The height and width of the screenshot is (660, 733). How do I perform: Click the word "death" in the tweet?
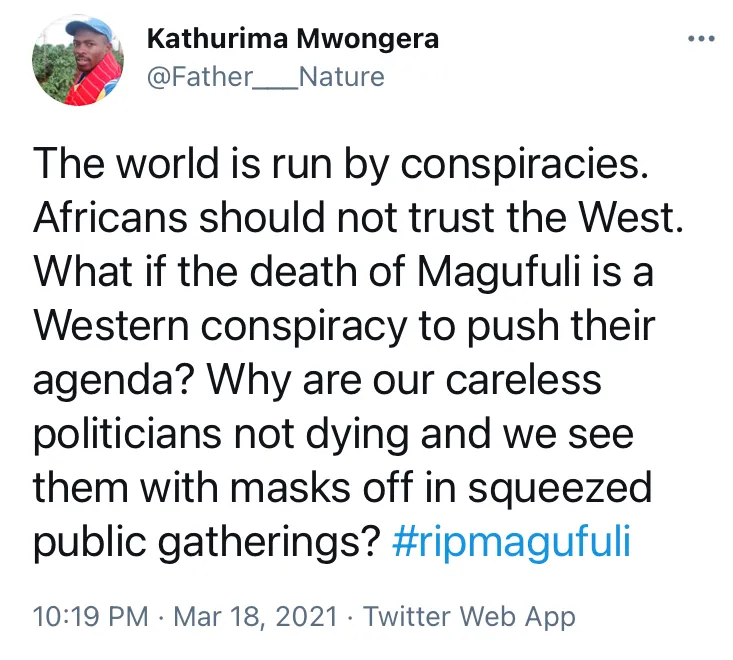point(299,272)
